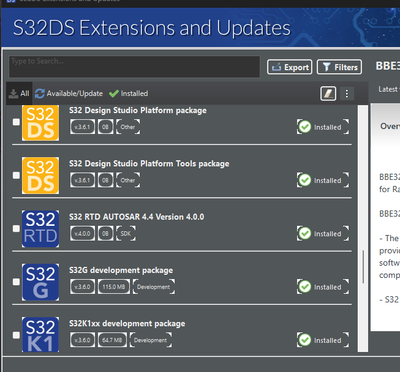Check the S32G development package checkbox
Viewport: 400px width, 372px height.
16,282
